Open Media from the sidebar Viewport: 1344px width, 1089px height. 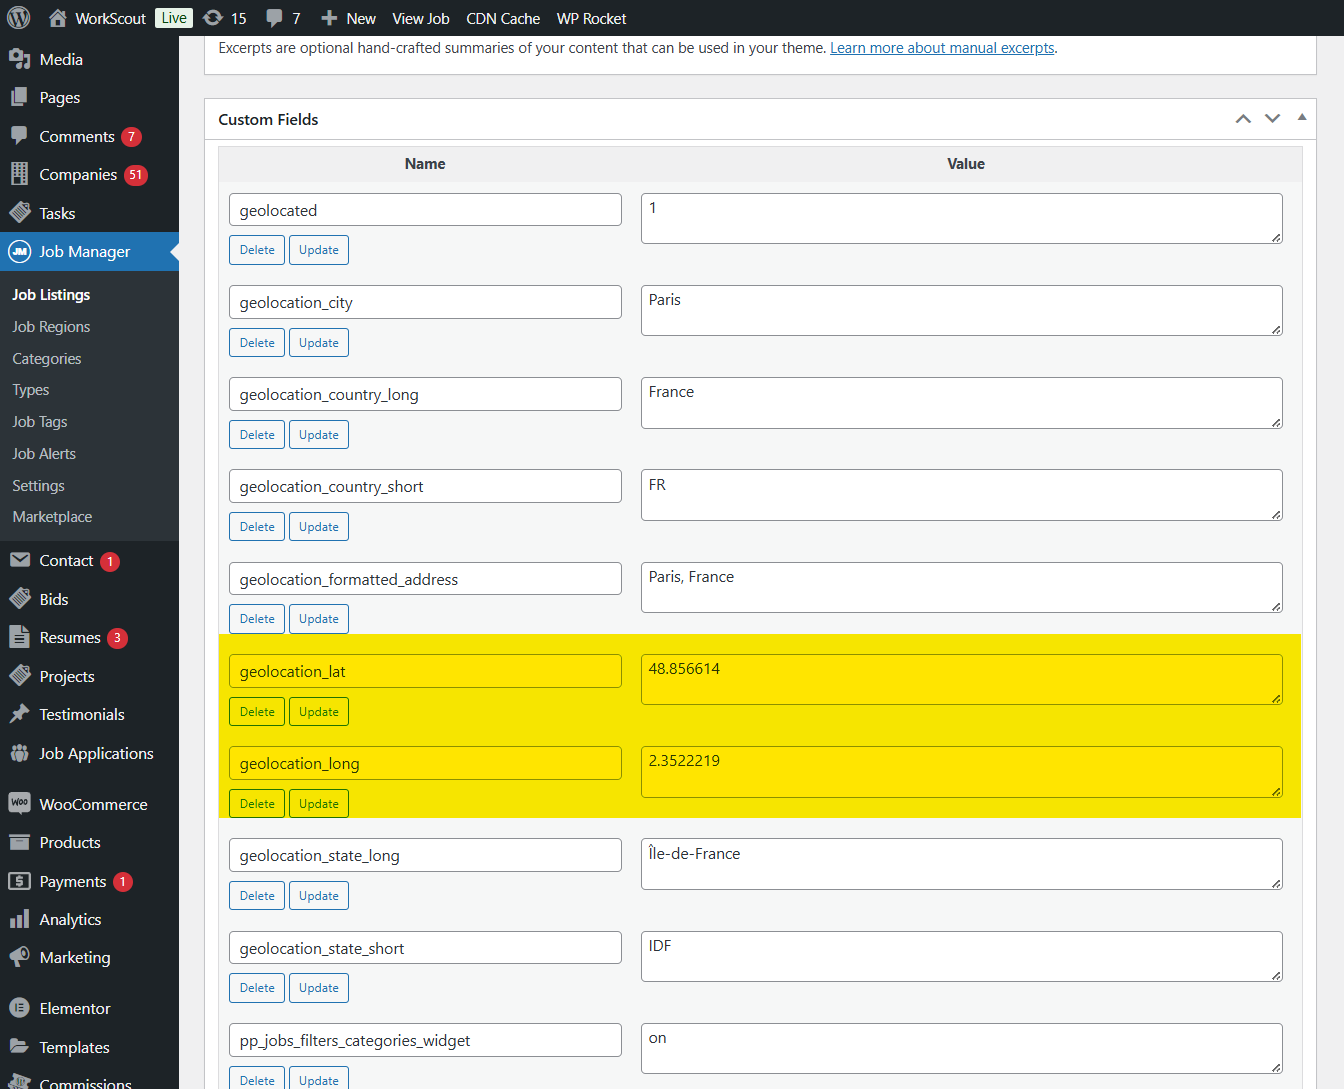tap(61, 60)
